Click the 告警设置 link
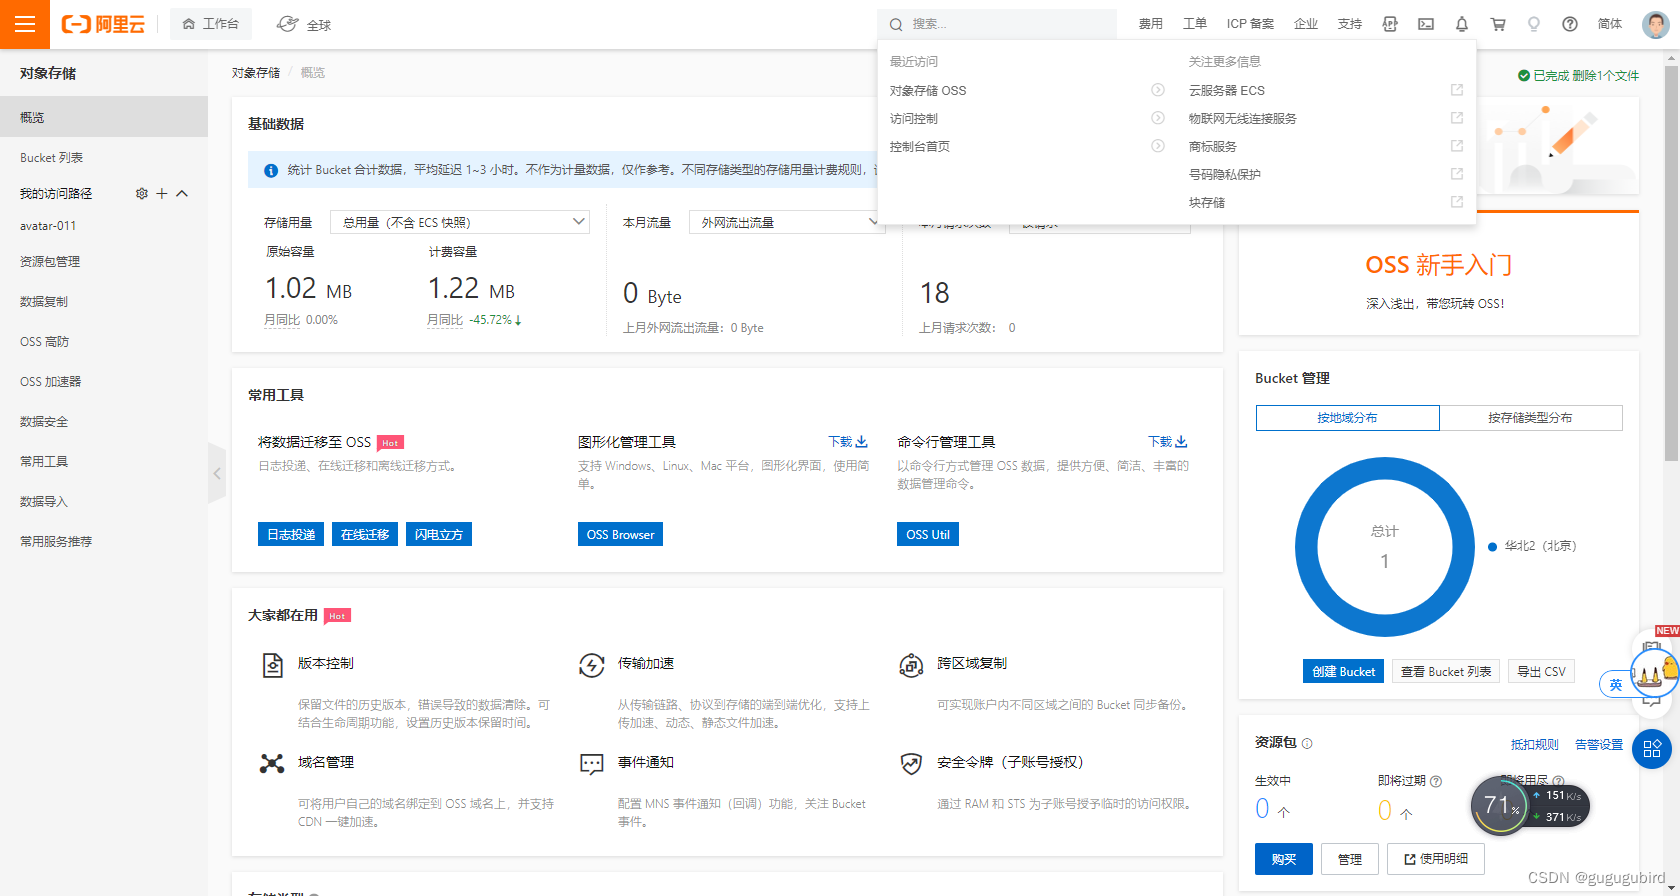 point(1599,744)
